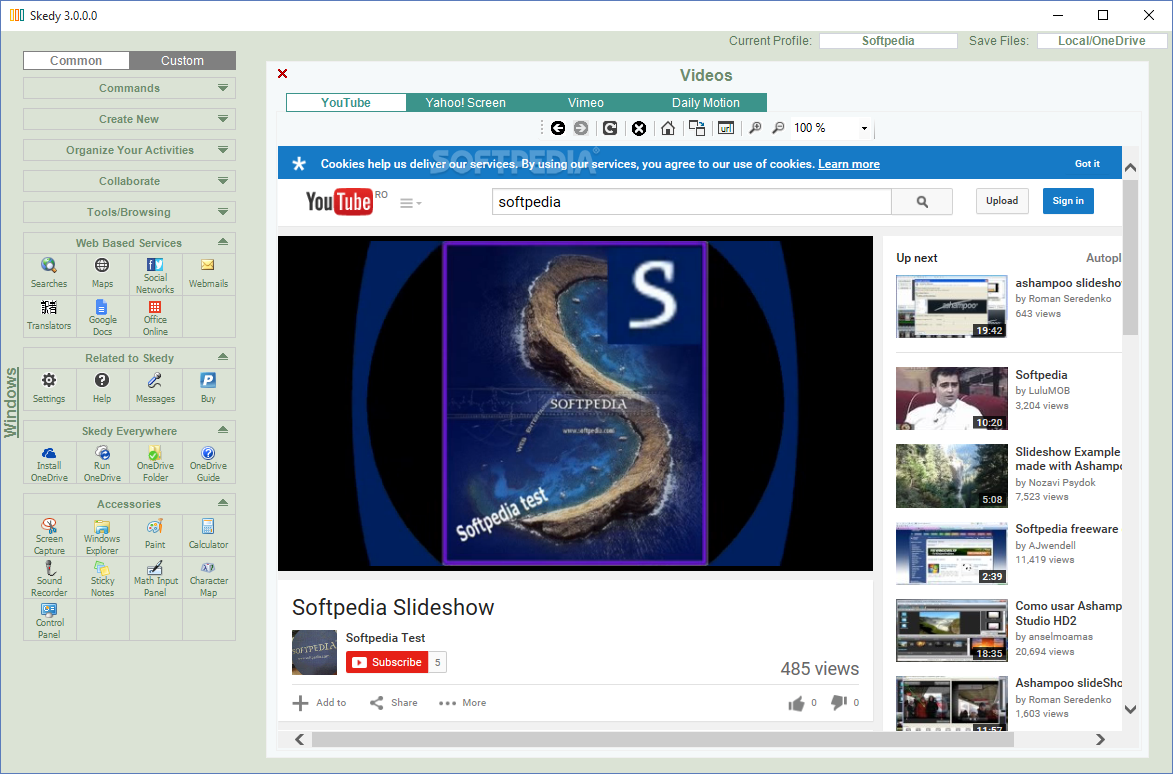Go back in the embedded browser

557,128
